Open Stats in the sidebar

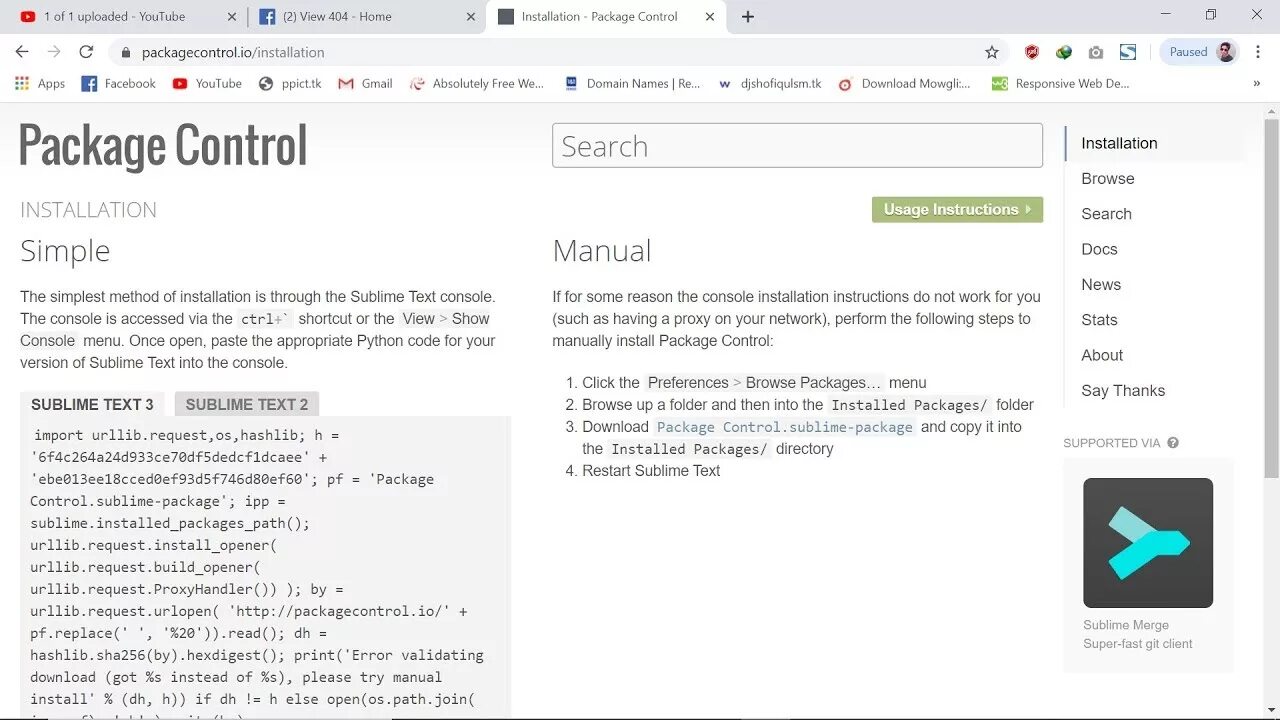pyautogui.click(x=1099, y=320)
